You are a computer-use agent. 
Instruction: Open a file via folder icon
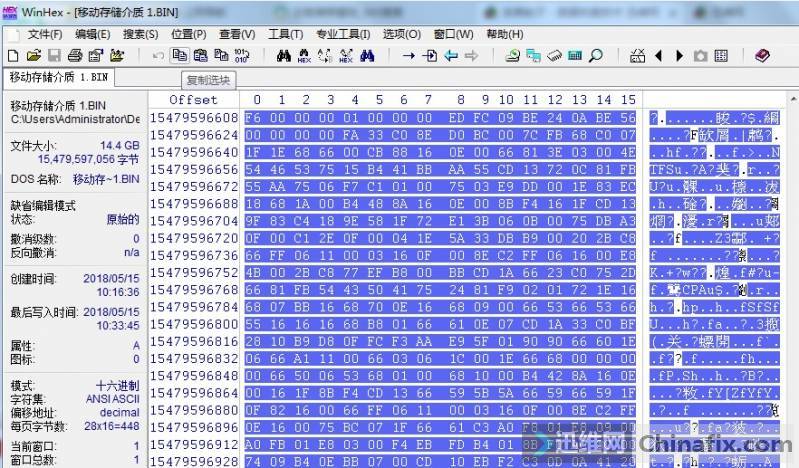point(34,56)
